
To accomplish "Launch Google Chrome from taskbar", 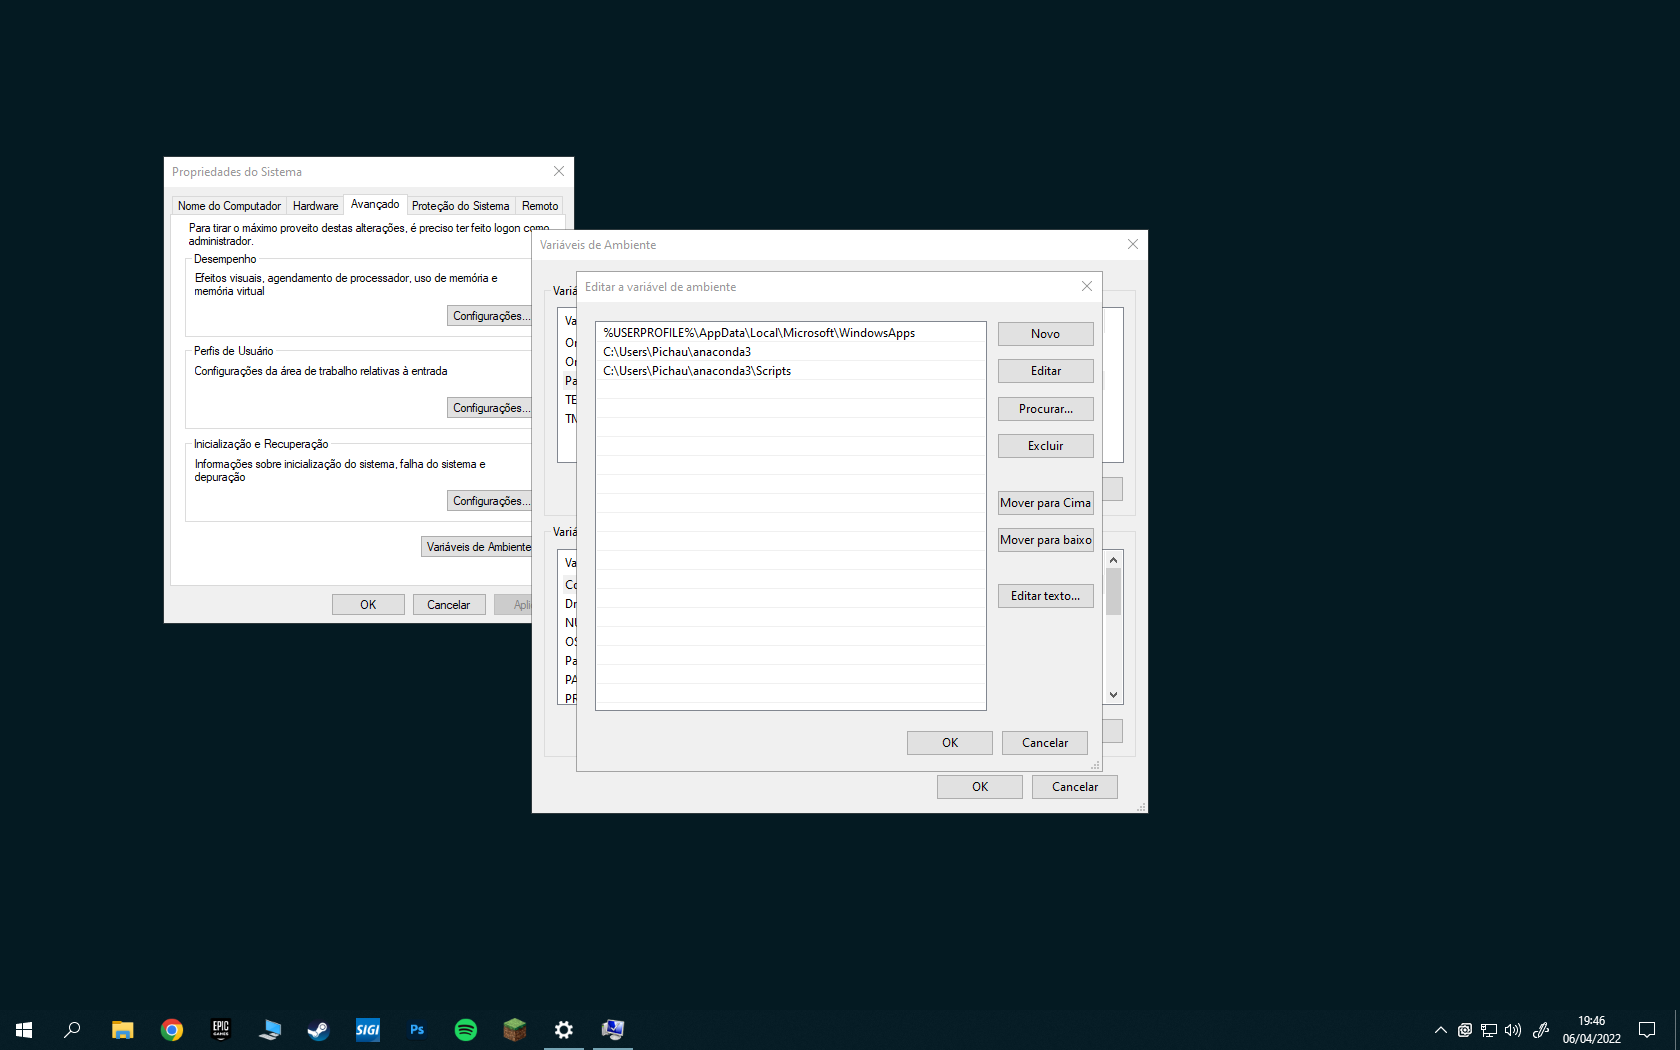I will tap(172, 1029).
